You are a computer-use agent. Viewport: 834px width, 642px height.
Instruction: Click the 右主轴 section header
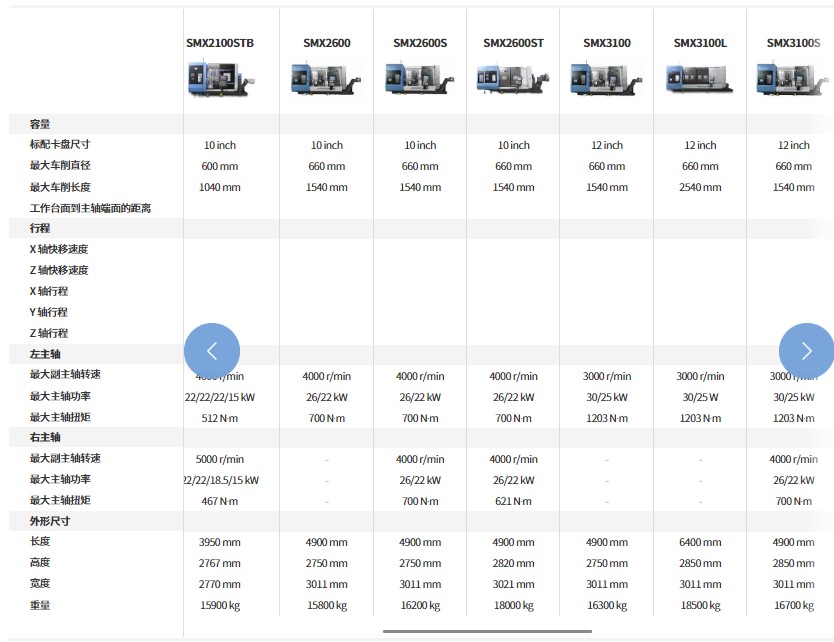pyautogui.click(x=45, y=437)
